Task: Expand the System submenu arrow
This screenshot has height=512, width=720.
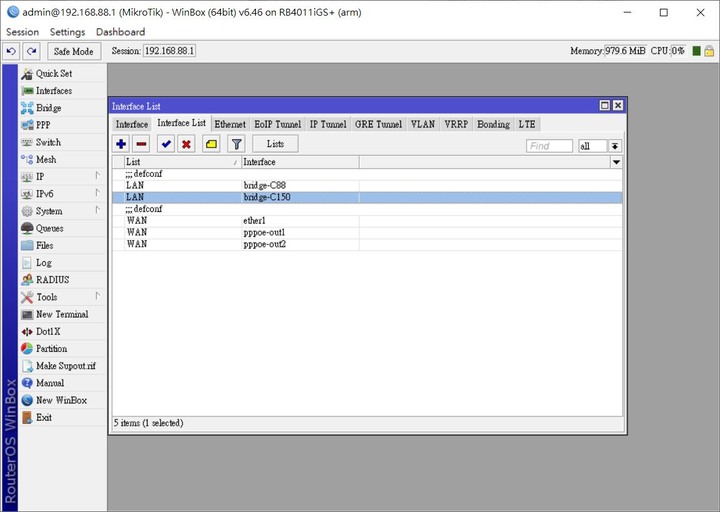Action: click(x=97, y=210)
